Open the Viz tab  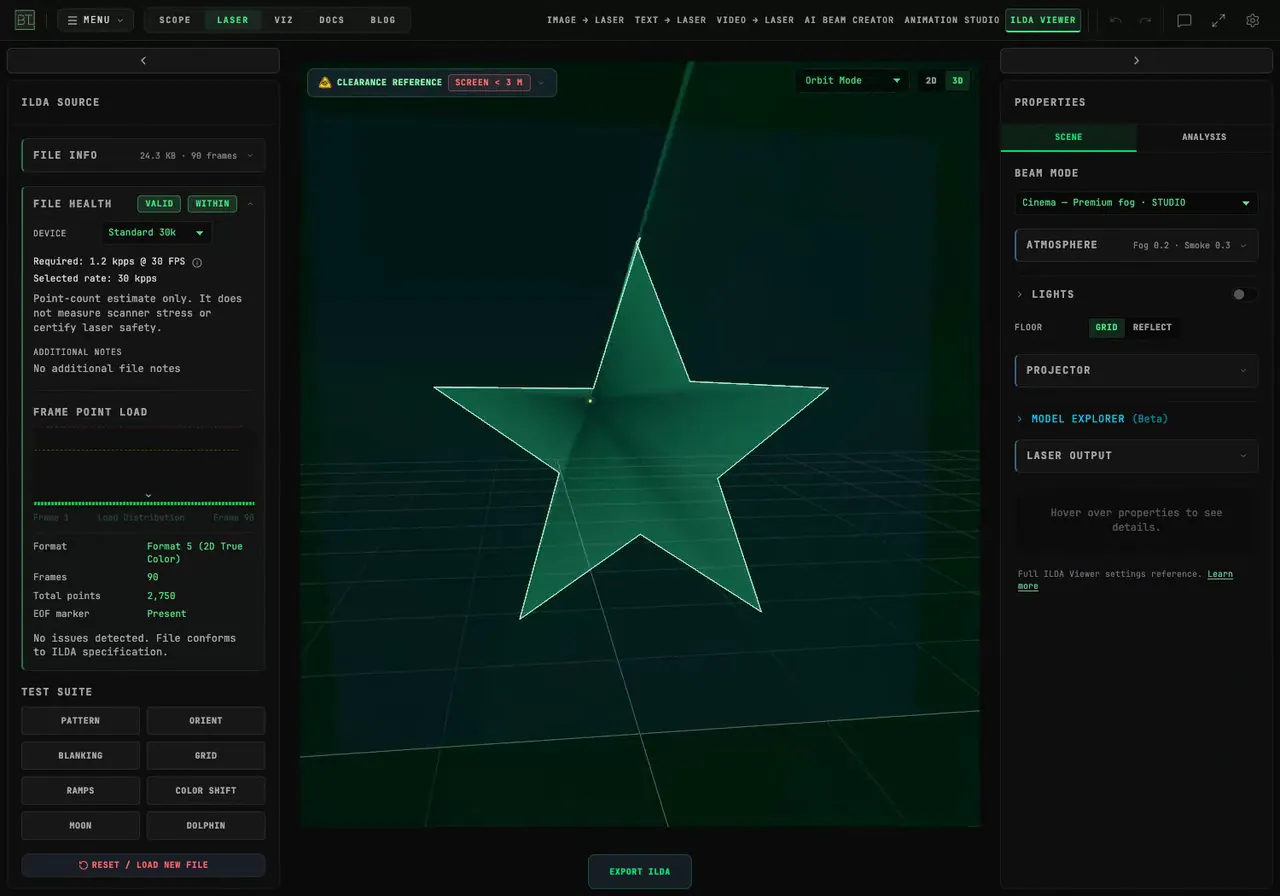284,20
